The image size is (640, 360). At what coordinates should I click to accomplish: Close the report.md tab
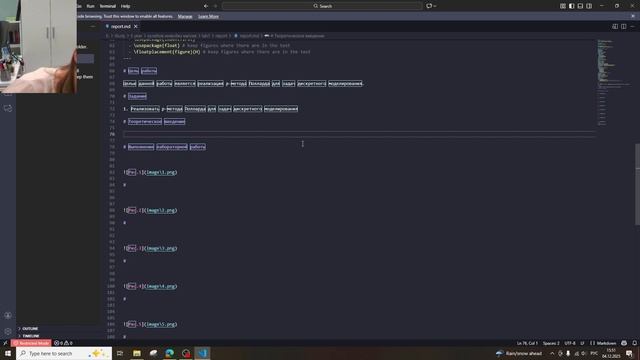click(x=136, y=27)
